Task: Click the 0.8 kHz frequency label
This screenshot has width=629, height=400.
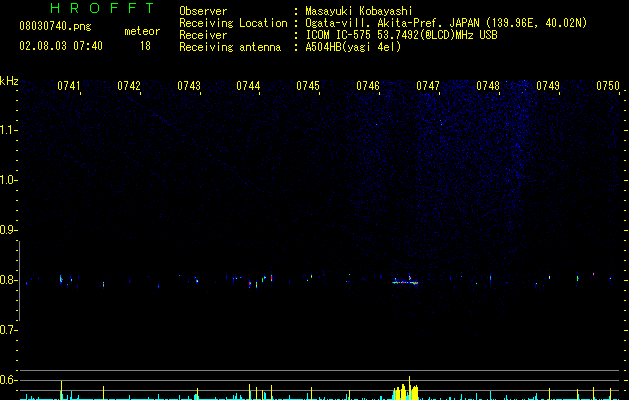Action: [8, 280]
